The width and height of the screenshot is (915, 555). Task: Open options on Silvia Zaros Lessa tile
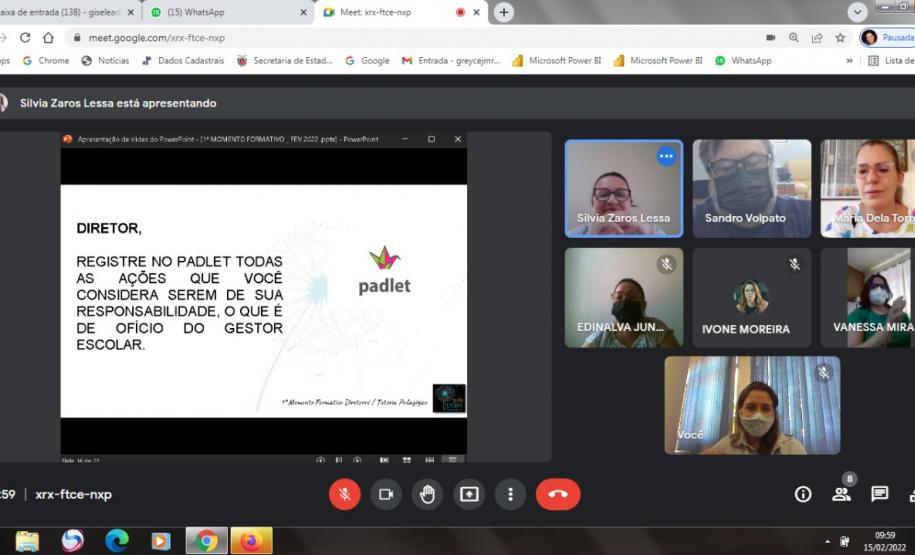tap(666, 156)
